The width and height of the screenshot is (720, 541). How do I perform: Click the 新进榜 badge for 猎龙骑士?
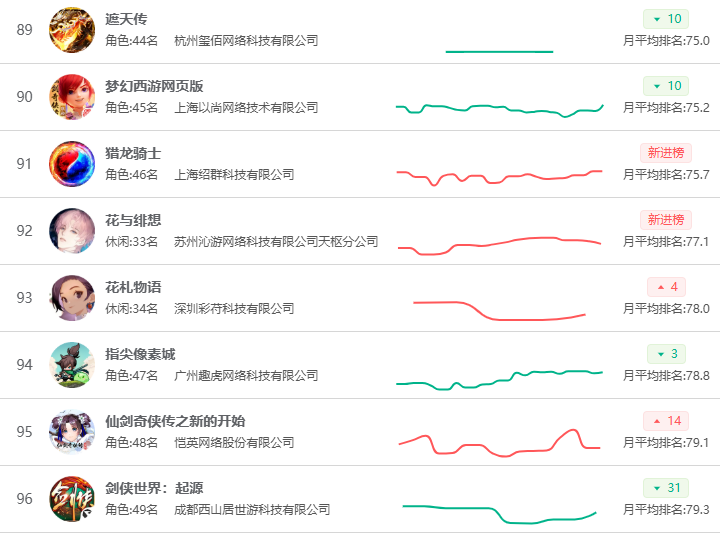point(666,153)
